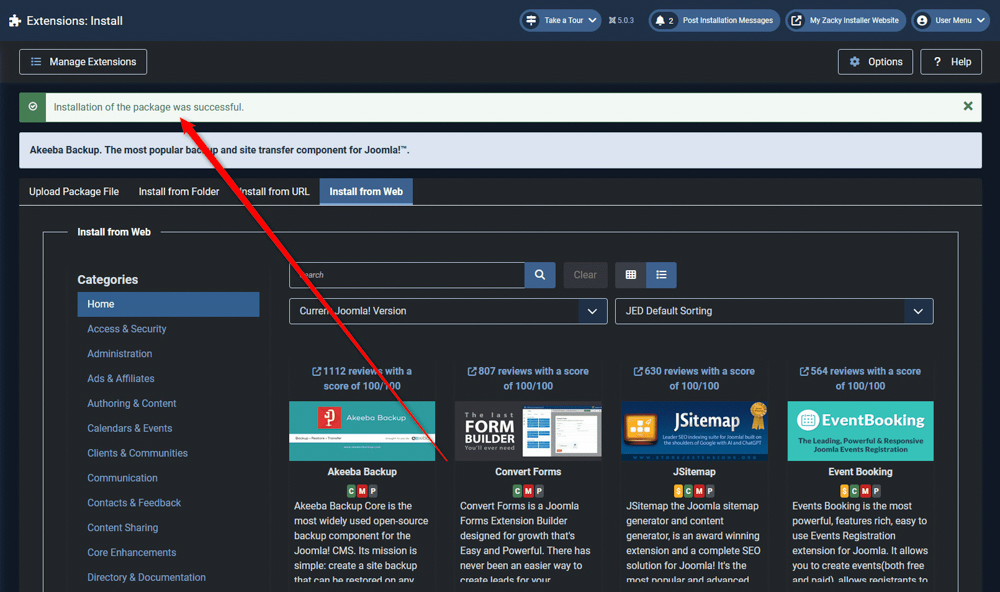Viewport: 1000px width, 592px height.
Task: Switch to grid view layout
Action: 630,275
